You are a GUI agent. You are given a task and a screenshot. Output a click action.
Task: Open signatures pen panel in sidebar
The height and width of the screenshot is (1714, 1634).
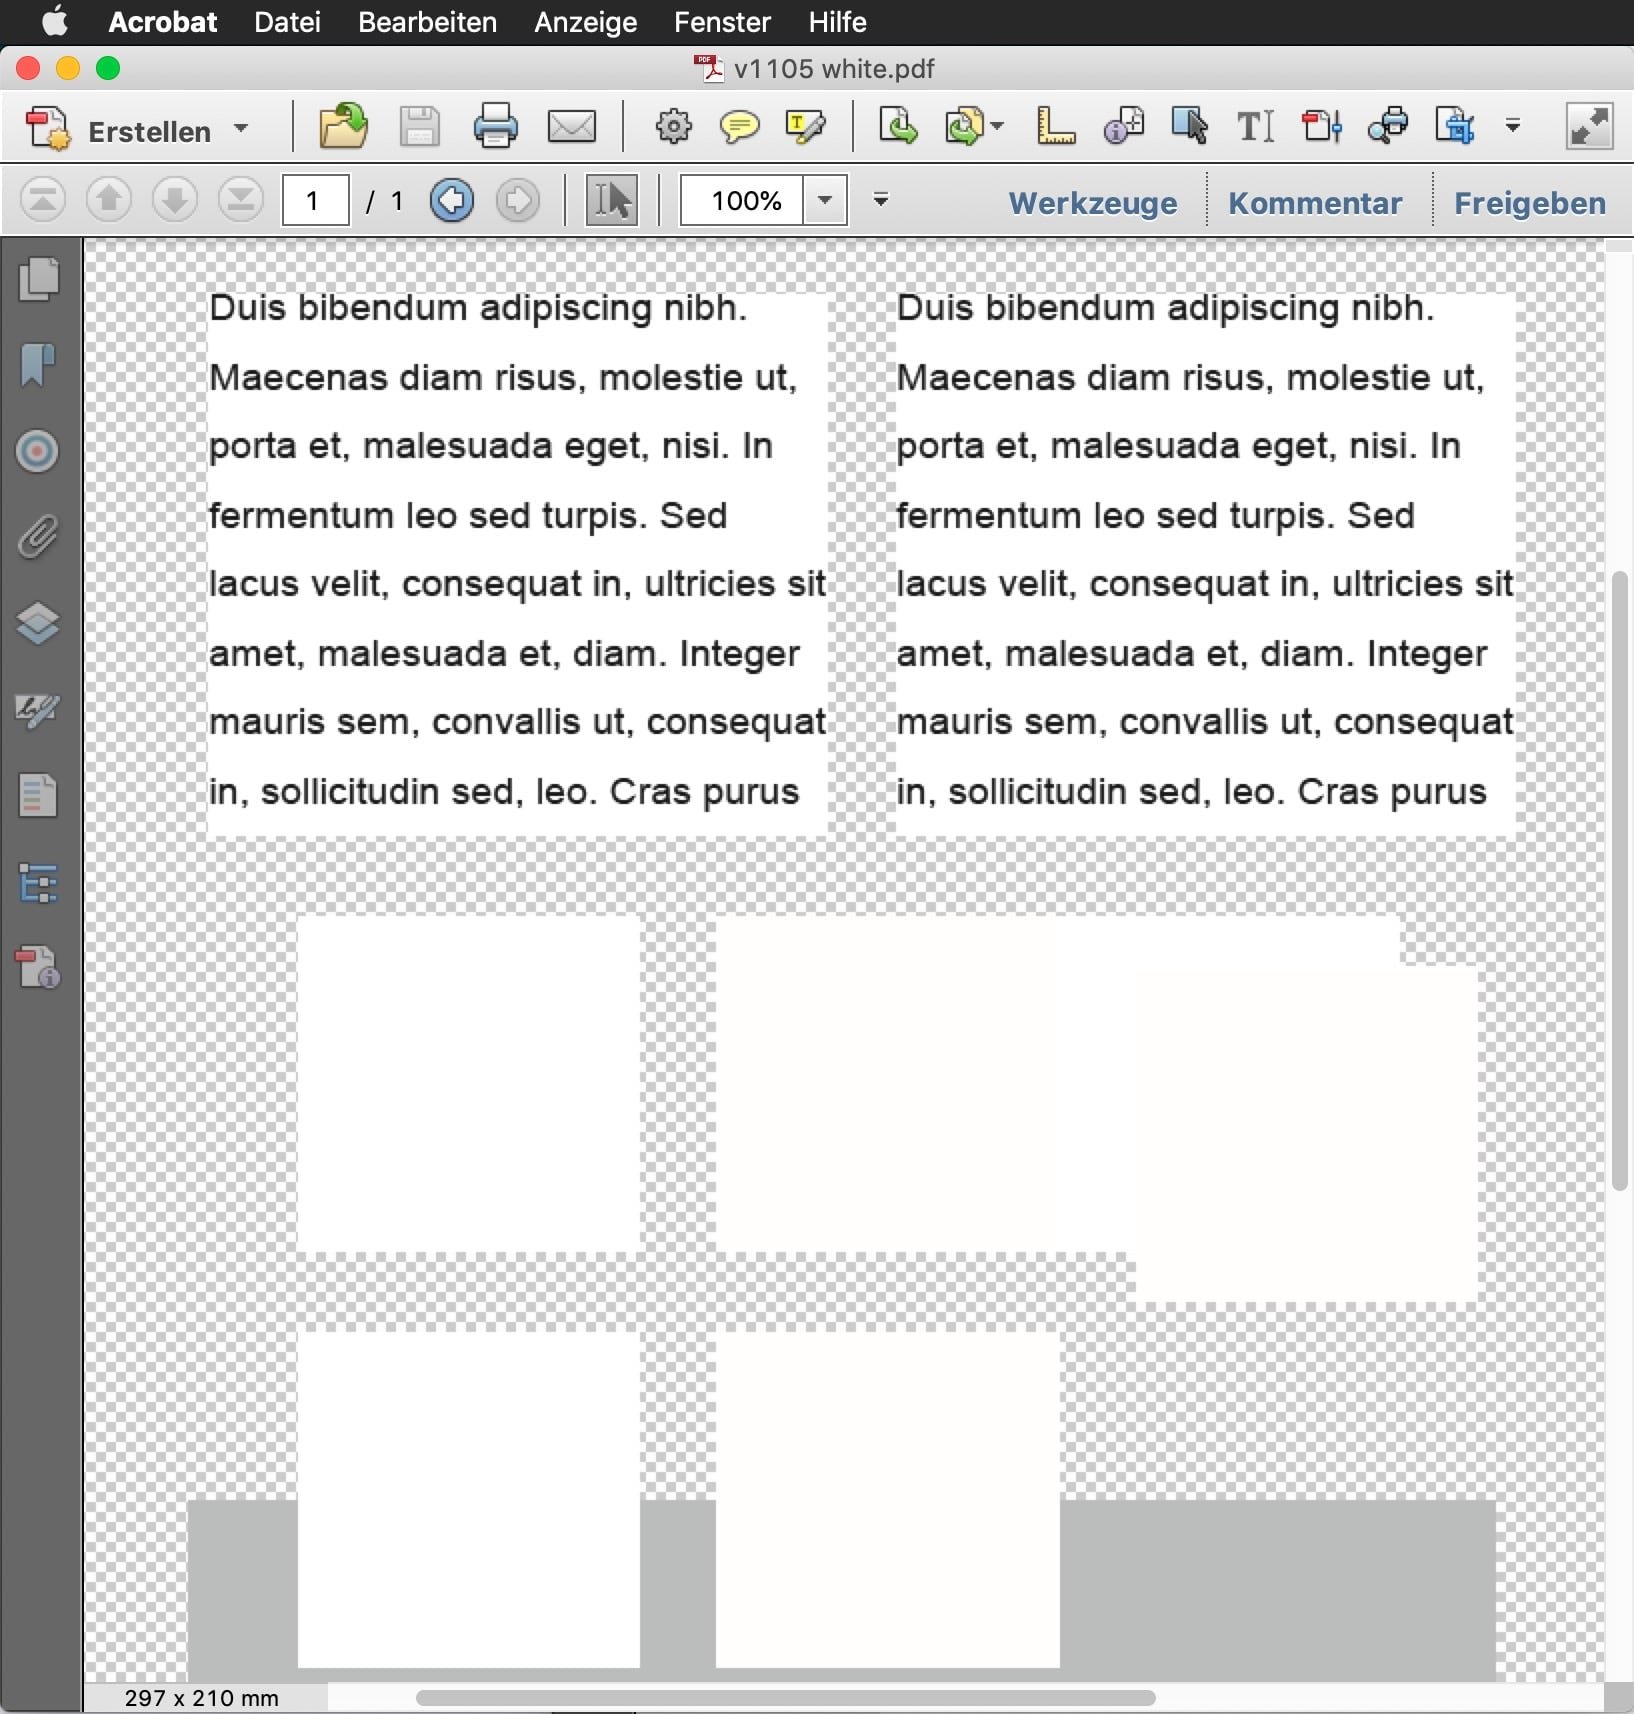click(38, 711)
